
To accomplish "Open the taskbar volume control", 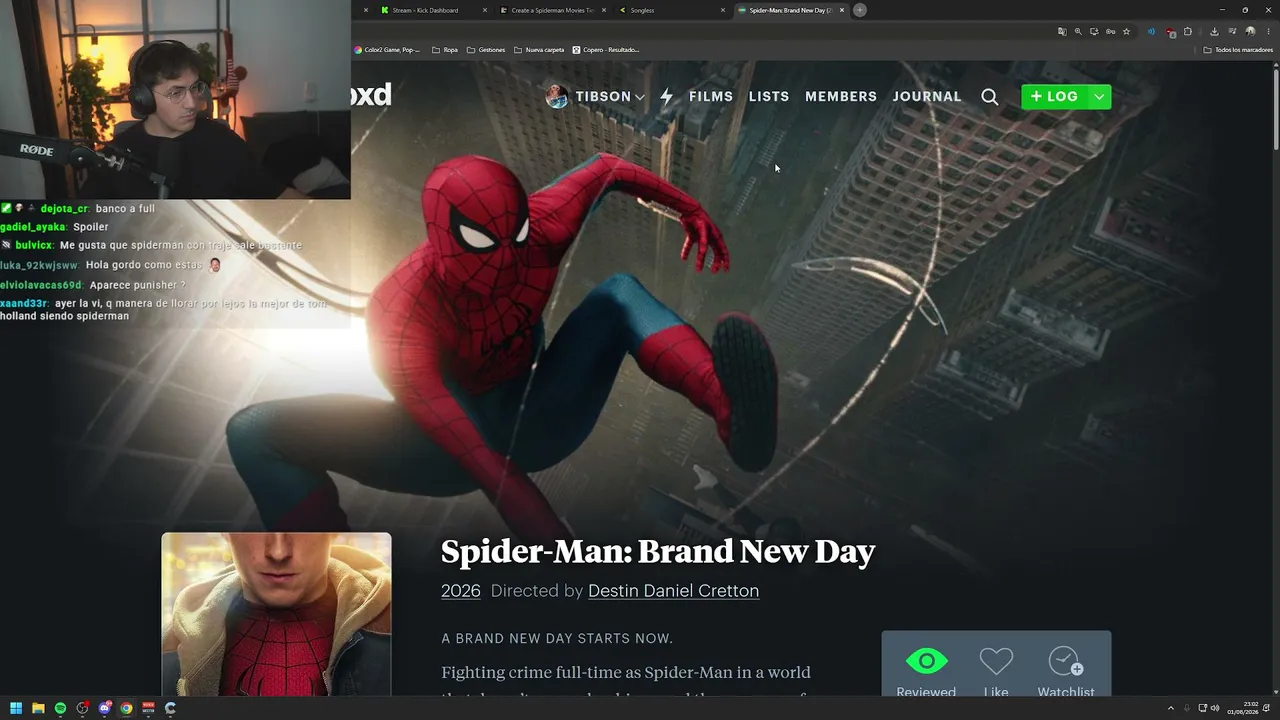I will (x=1215, y=708).
